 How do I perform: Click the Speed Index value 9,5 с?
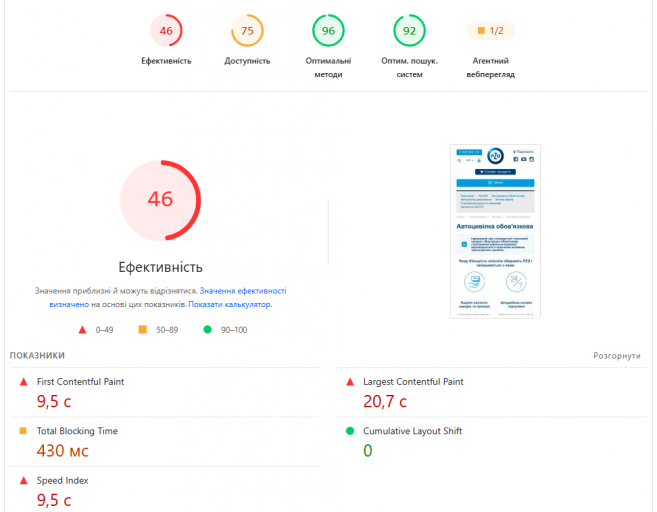54,500
